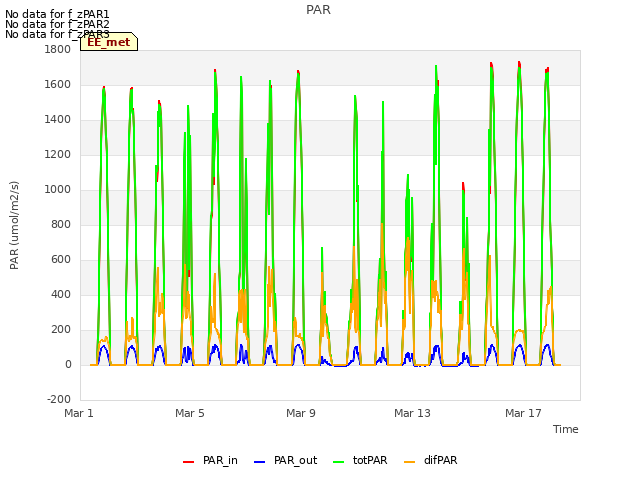The width and height of the screenshot is (640, 480).
Task: Click the 'No data for f_zPAR1' message
Action: pos(57,14)
